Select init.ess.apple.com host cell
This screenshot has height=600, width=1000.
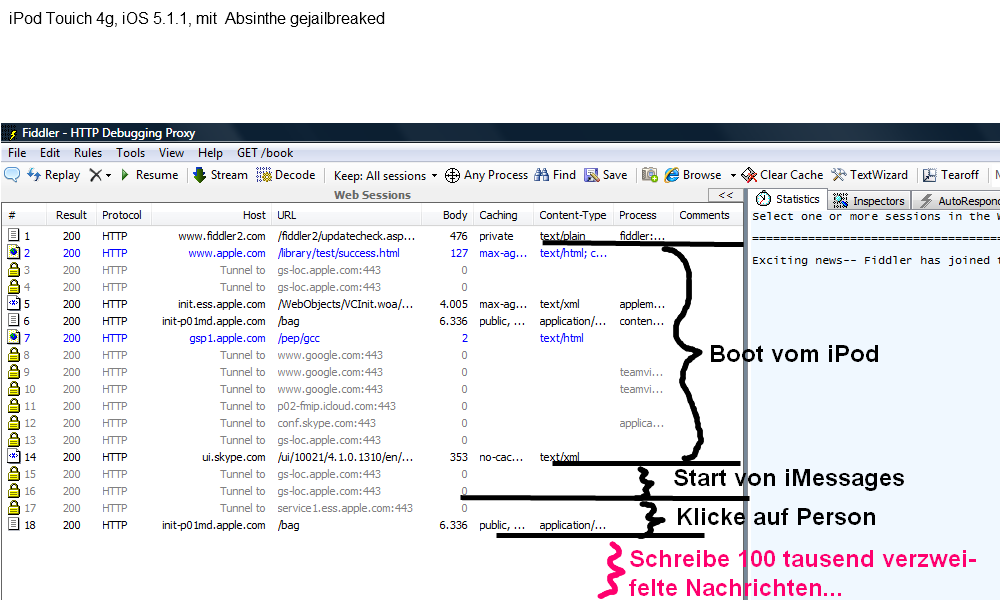[x=221, y=304]
